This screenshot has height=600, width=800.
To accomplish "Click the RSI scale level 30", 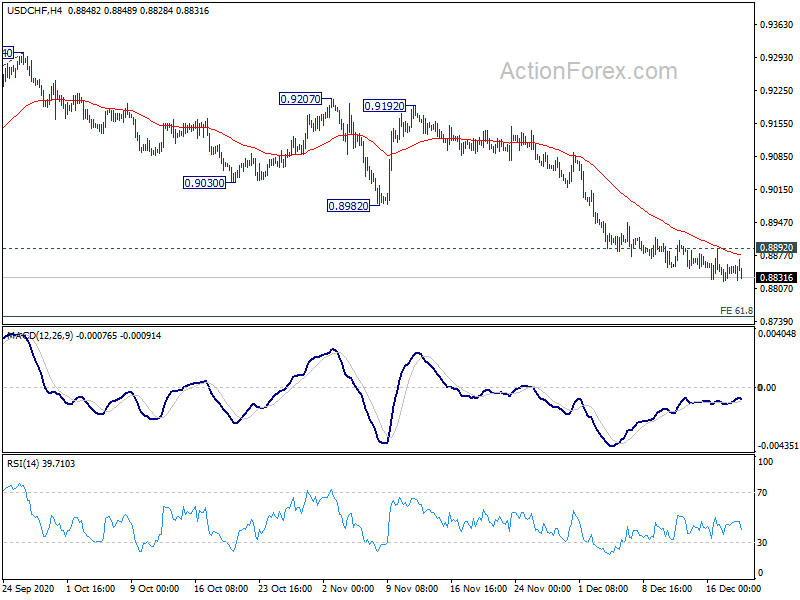I will (x=762, y=542).
